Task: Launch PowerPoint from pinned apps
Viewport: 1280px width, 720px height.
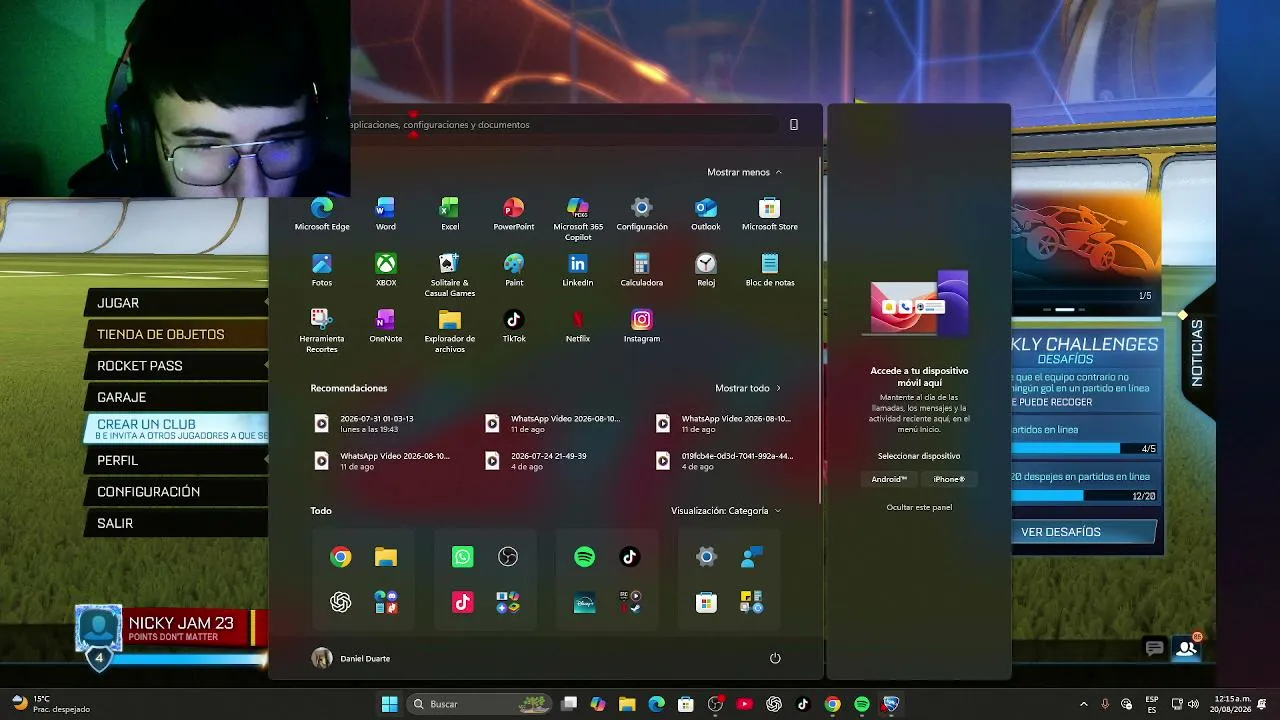Action: (513, 214)
